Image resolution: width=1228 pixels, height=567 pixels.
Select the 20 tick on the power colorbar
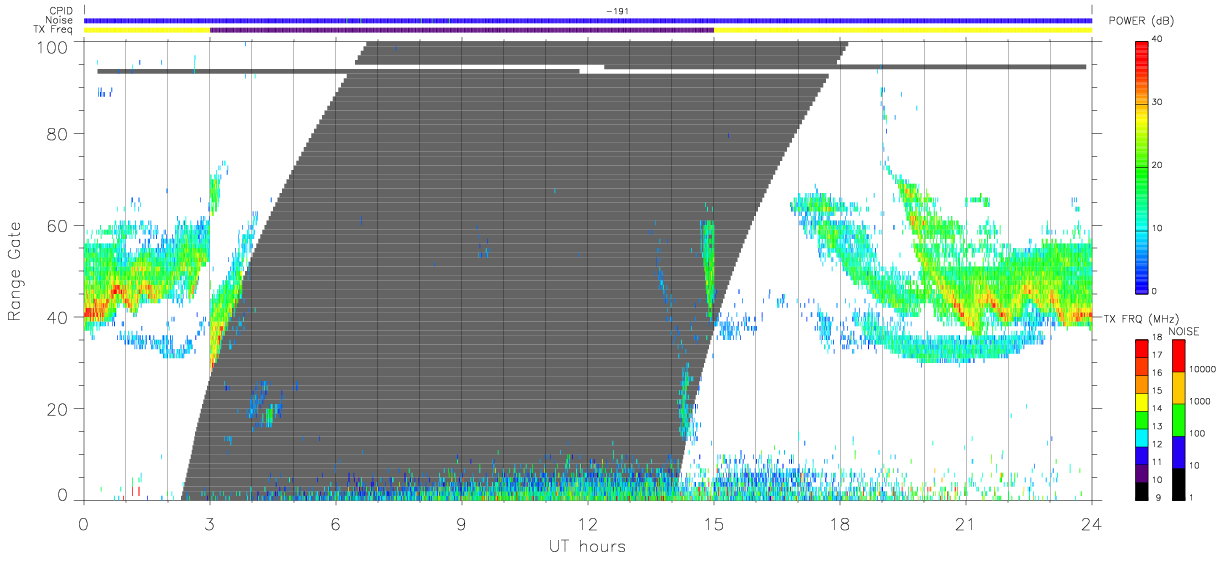[1158, 165]
